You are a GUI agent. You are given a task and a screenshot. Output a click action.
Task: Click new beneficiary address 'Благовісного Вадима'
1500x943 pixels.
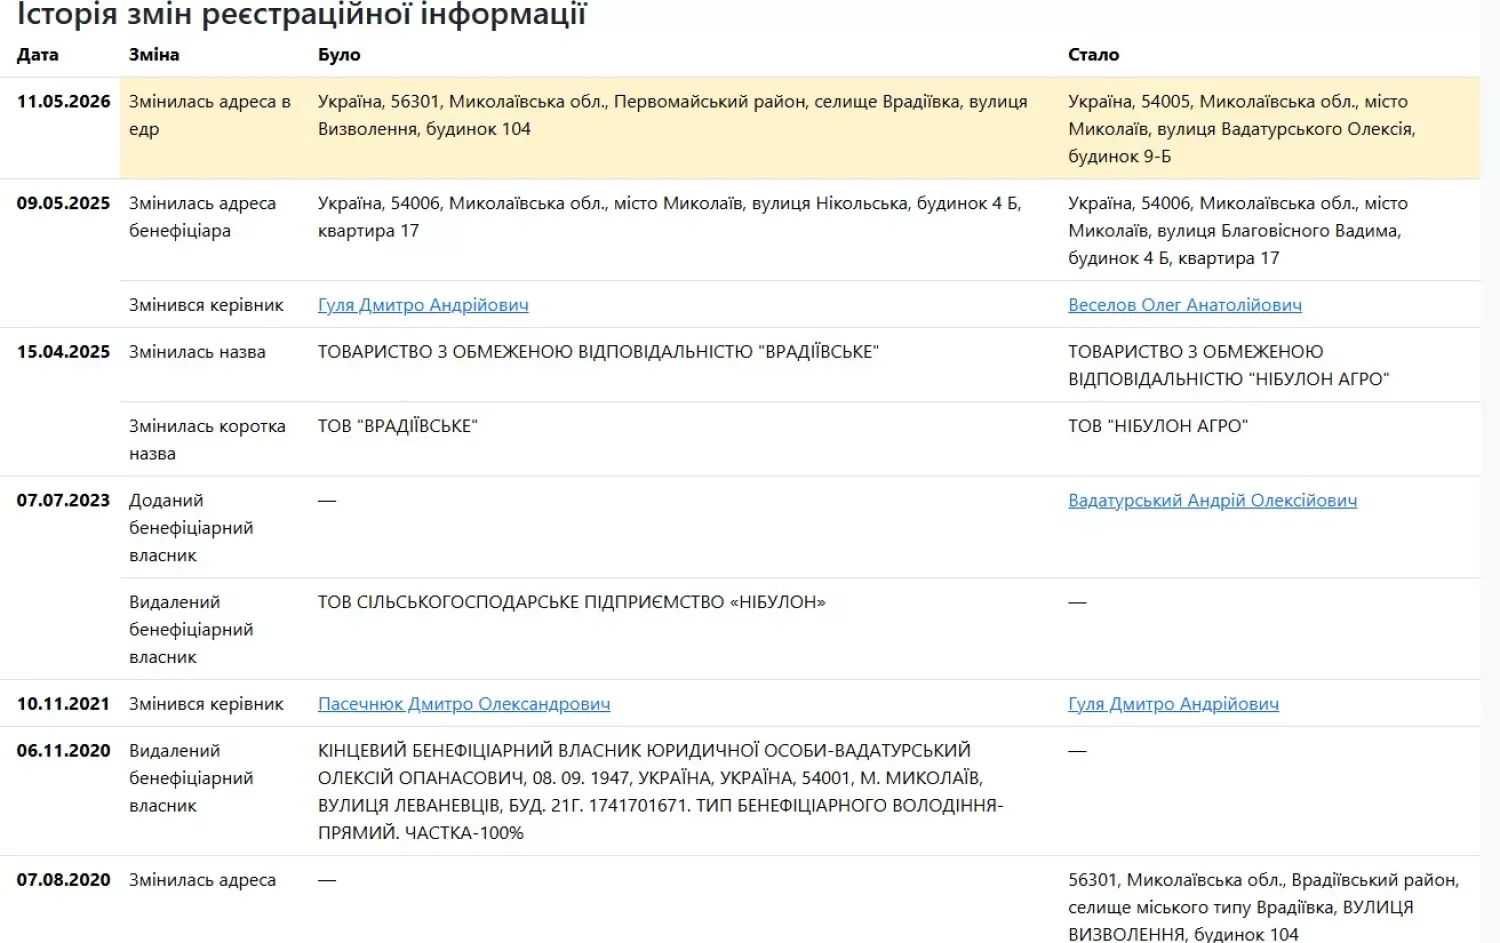pyautogui.click(x=1238, y=231)
